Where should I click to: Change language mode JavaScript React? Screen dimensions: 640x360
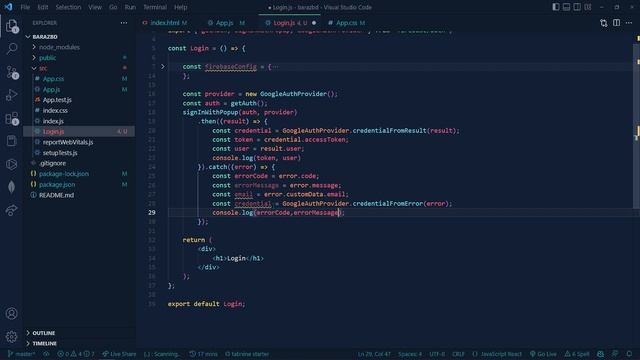[x=497, y=354]
